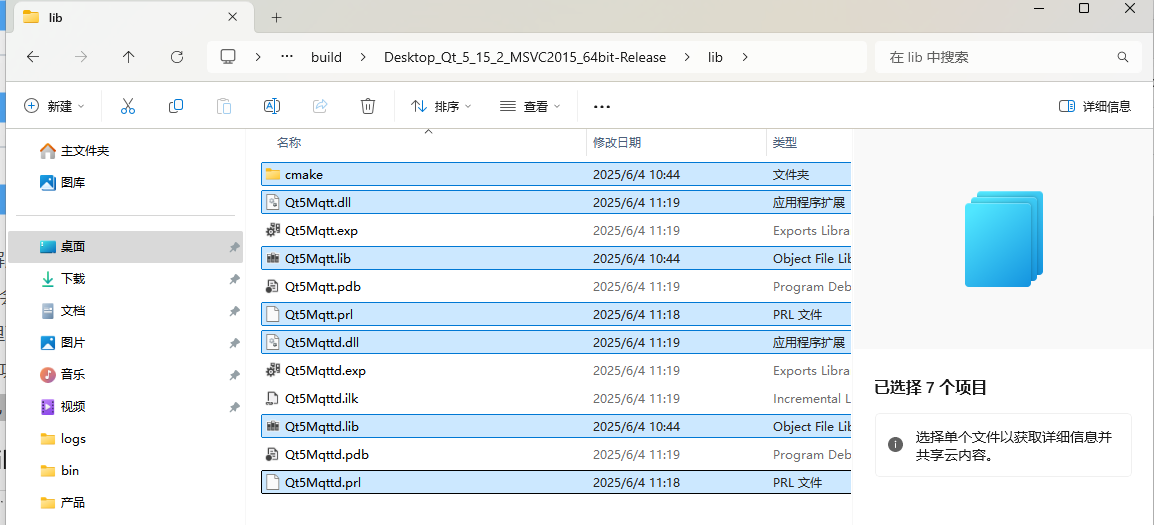The width and height of the screenshot is (1154, 525).
Task: Open the See more ellipsis toolbar menu
Action: tap(601, 106)
